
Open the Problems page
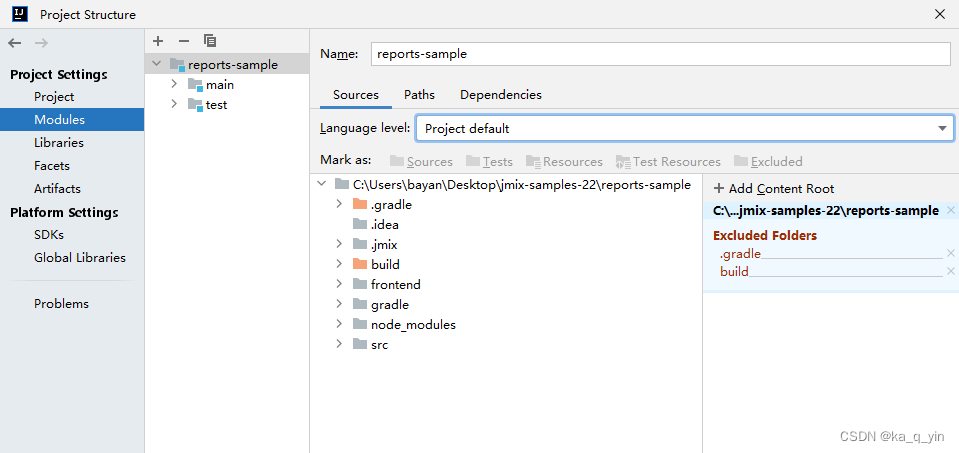click(x=61, y=304)
